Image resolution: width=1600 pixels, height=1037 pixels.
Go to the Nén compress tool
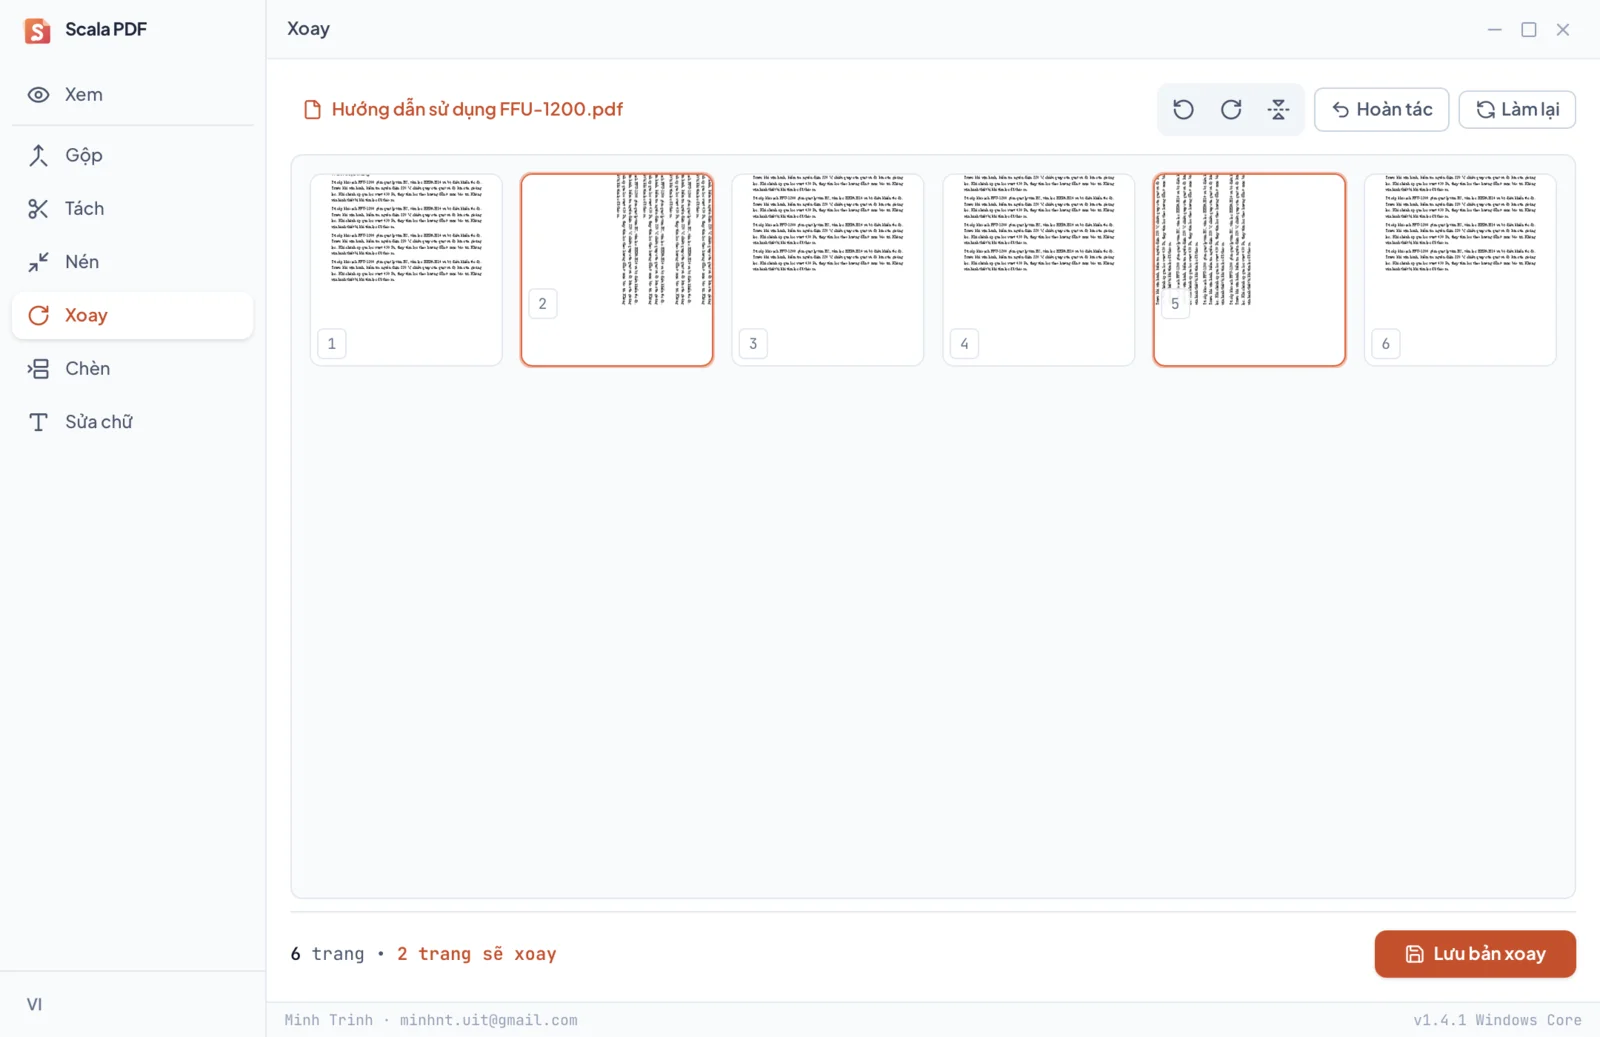(132, 262)
